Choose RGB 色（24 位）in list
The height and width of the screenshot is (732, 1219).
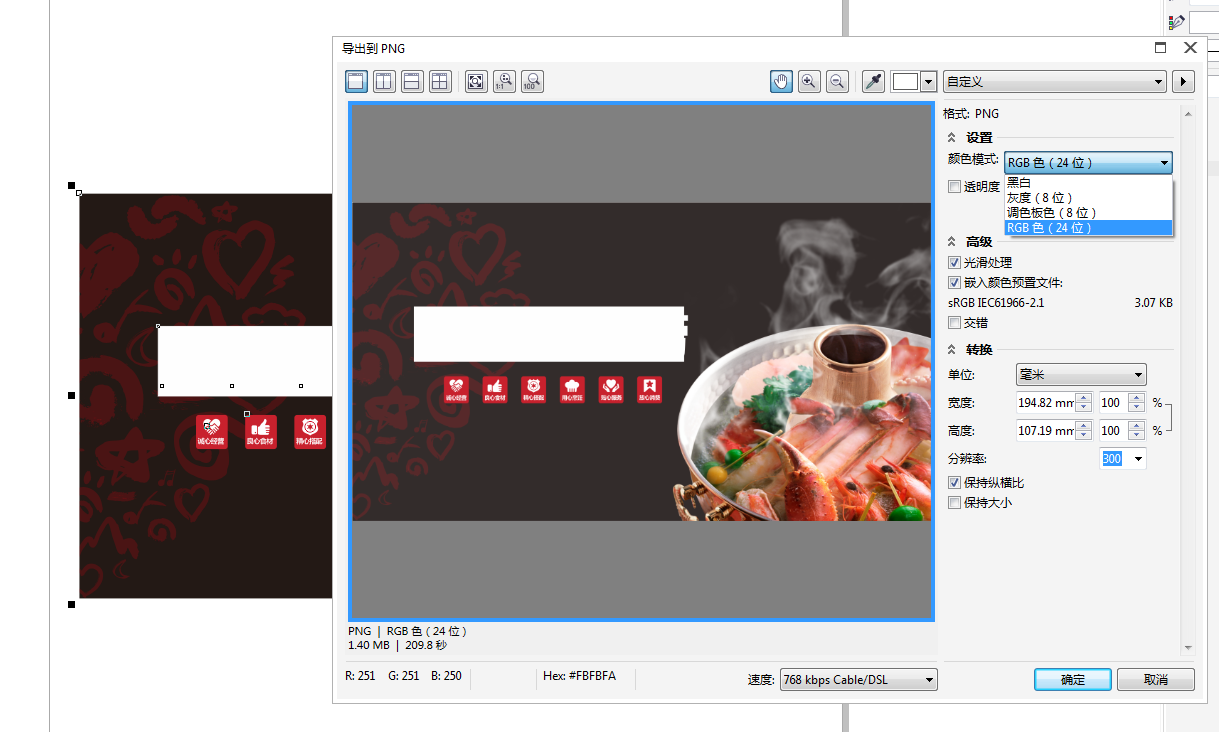point(1088,228)
